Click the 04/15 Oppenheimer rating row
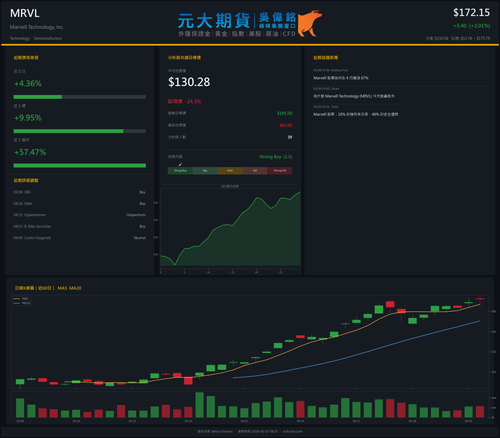This screenshot has width=500, height=438. tap(80, 215)
